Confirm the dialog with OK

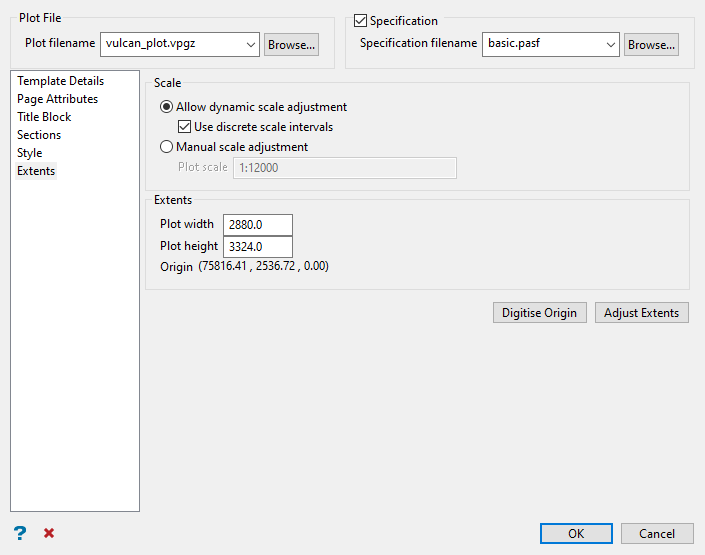pos(576,534)
